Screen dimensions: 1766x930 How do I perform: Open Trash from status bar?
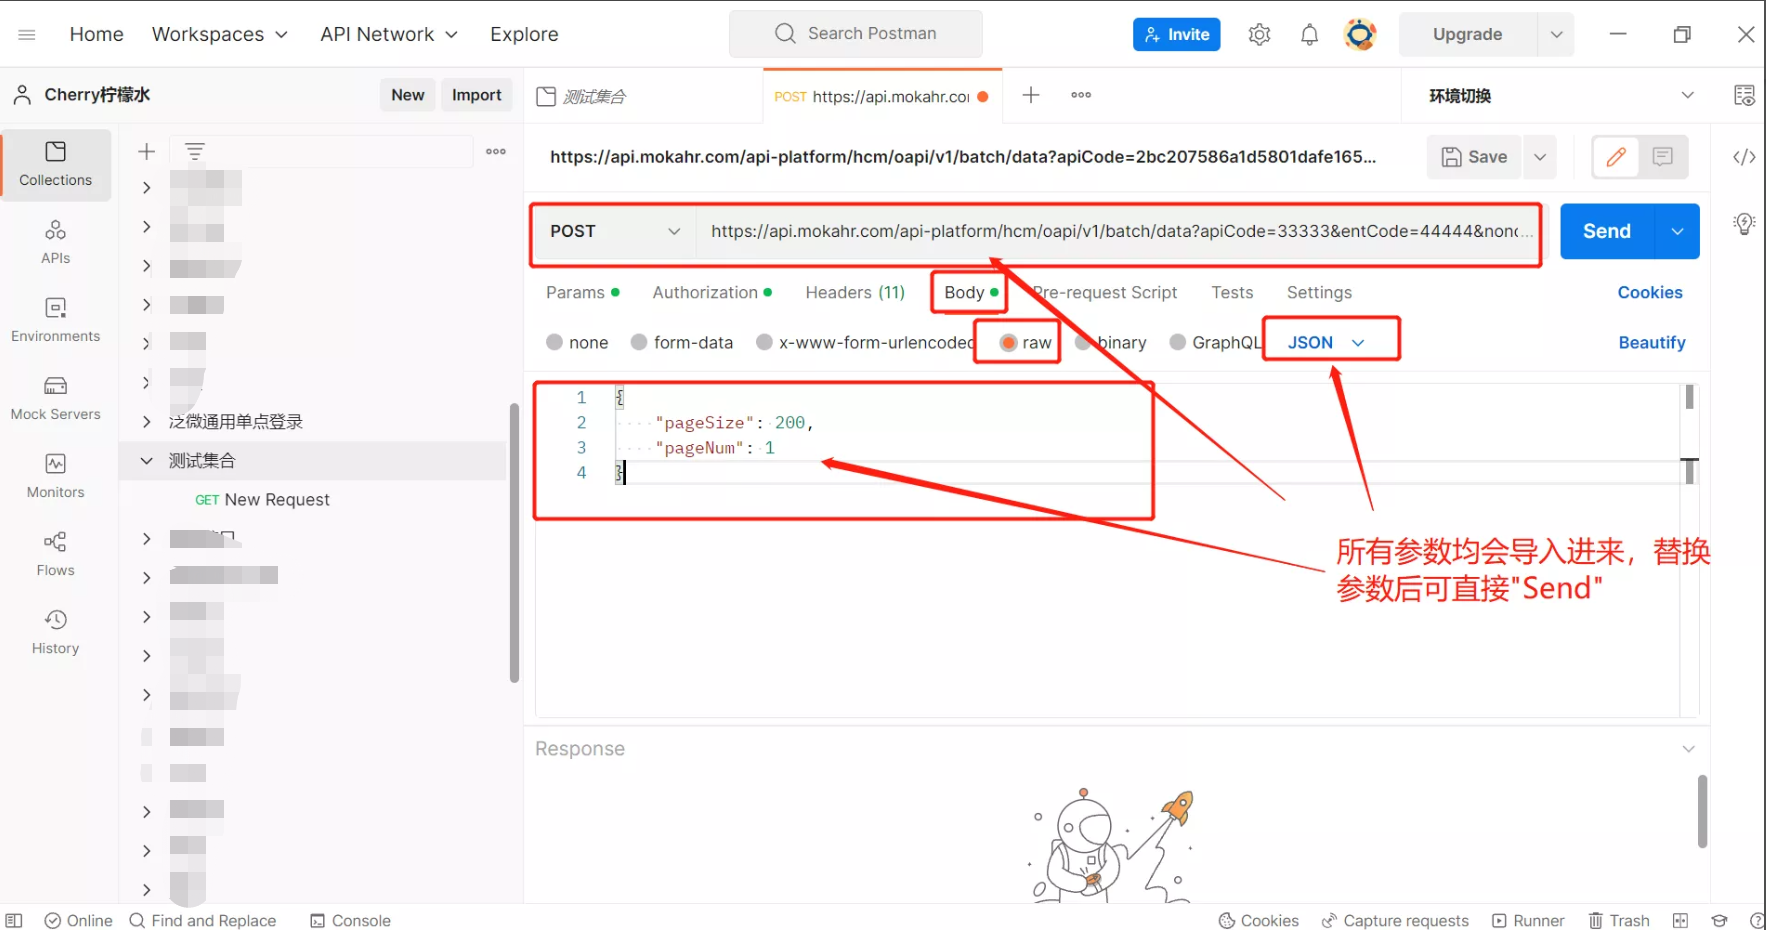[x=1619, y=920]
